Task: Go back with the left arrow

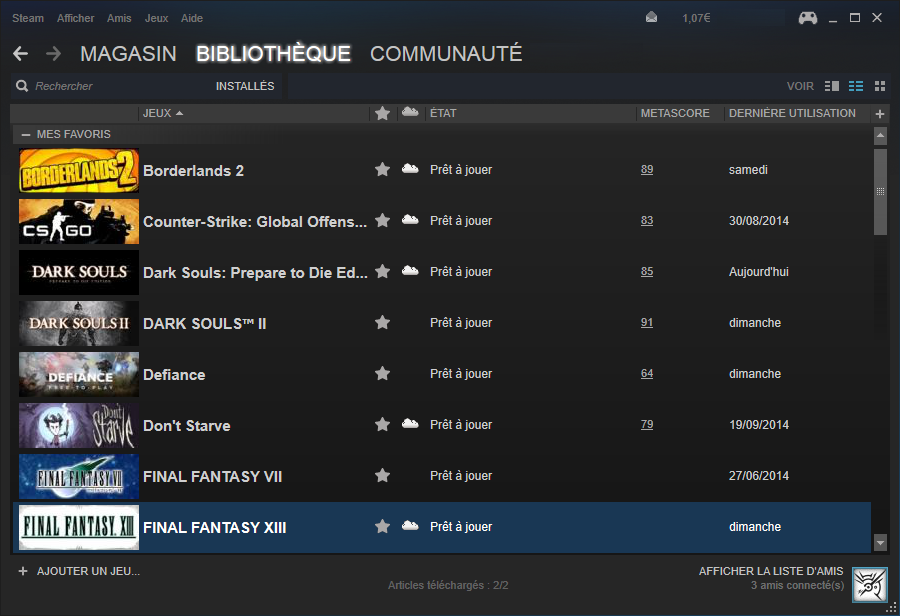Action: tap(21, 53)
